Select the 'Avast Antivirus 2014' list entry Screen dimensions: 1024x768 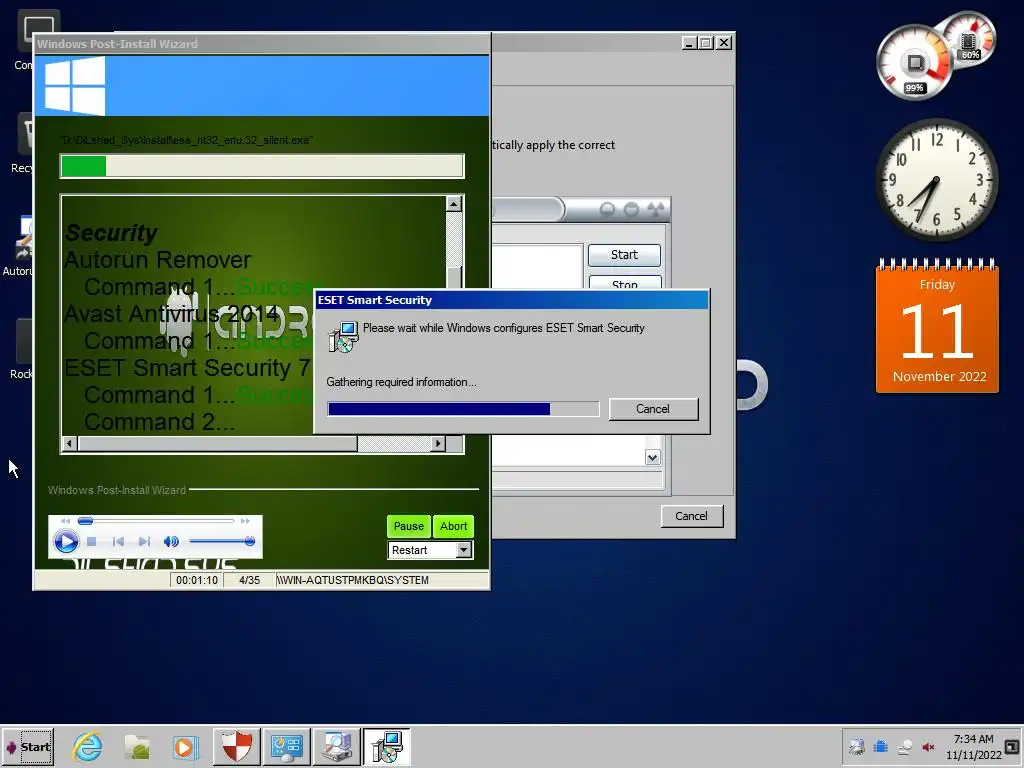tap(171, 313)
